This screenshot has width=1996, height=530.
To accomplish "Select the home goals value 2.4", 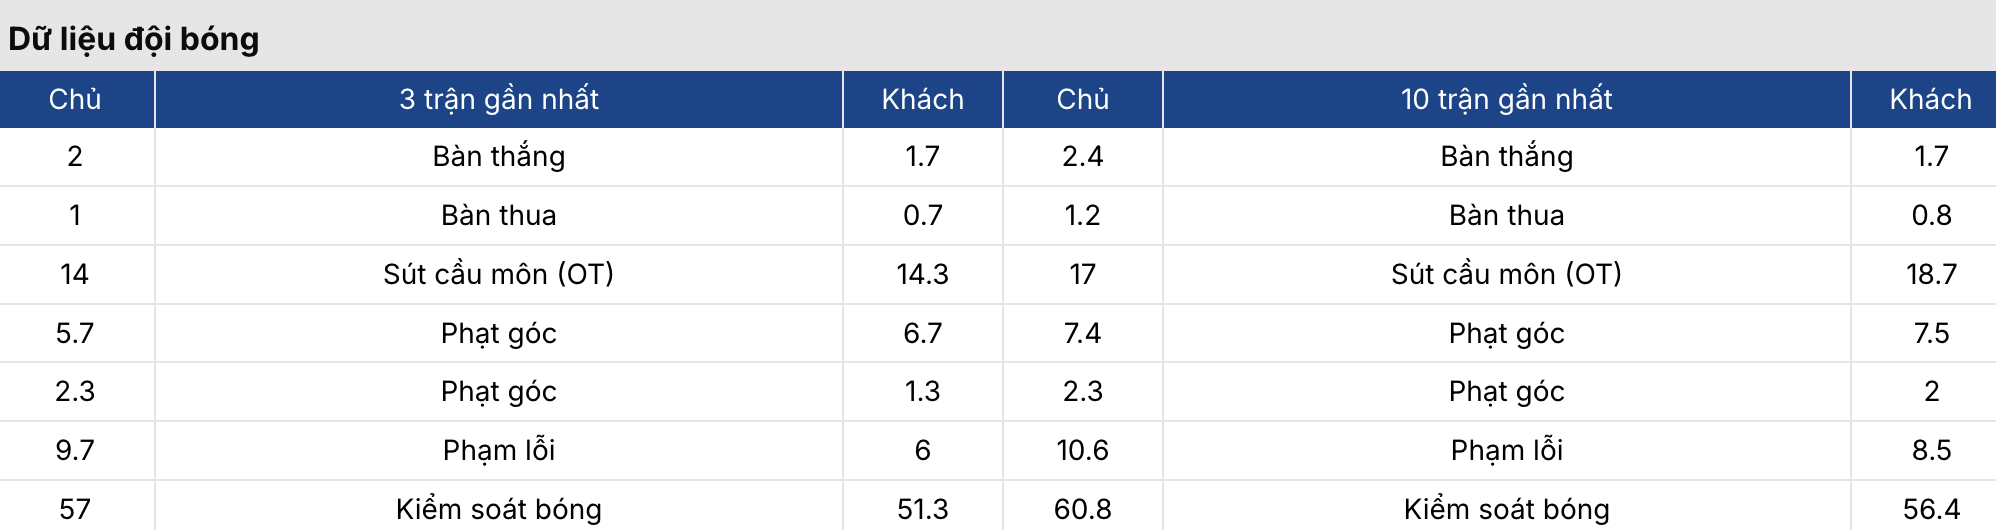I will [1082, 156].
